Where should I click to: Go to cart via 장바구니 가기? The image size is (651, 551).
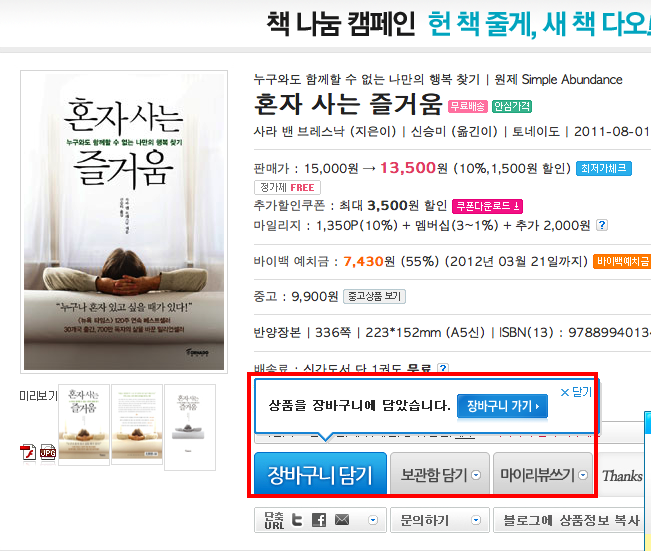[x=502, y=406]
